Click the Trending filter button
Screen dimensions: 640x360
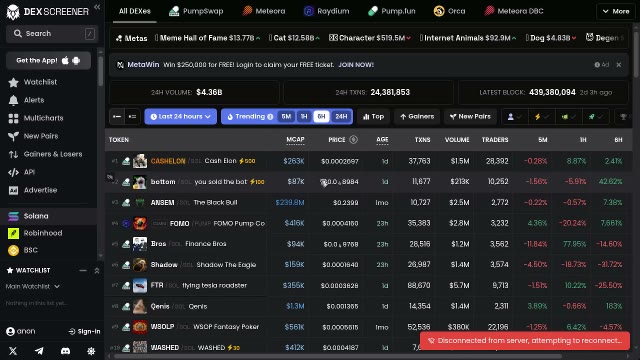pos(249,117)
